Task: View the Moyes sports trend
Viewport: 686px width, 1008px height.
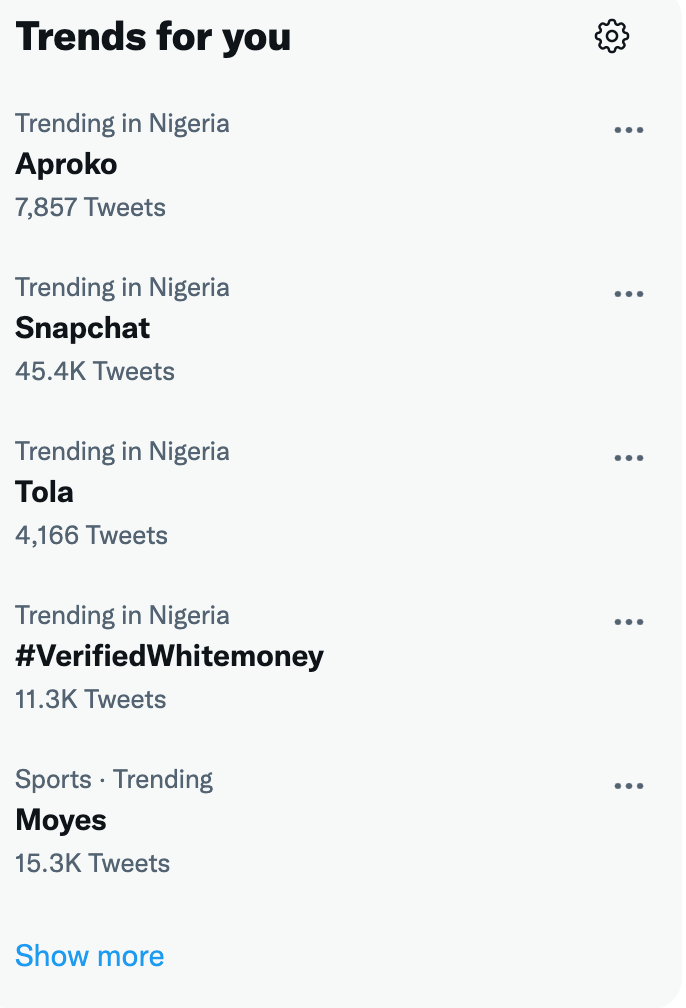Action: coord(61,820)
